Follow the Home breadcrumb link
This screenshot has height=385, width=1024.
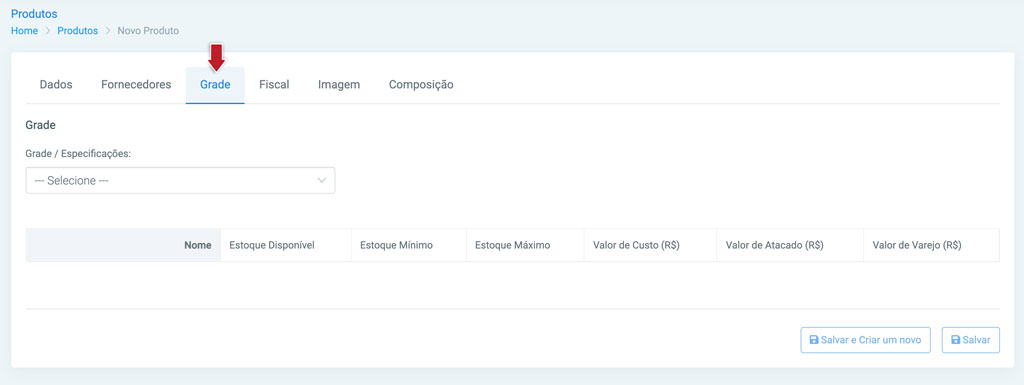point(24,31)
